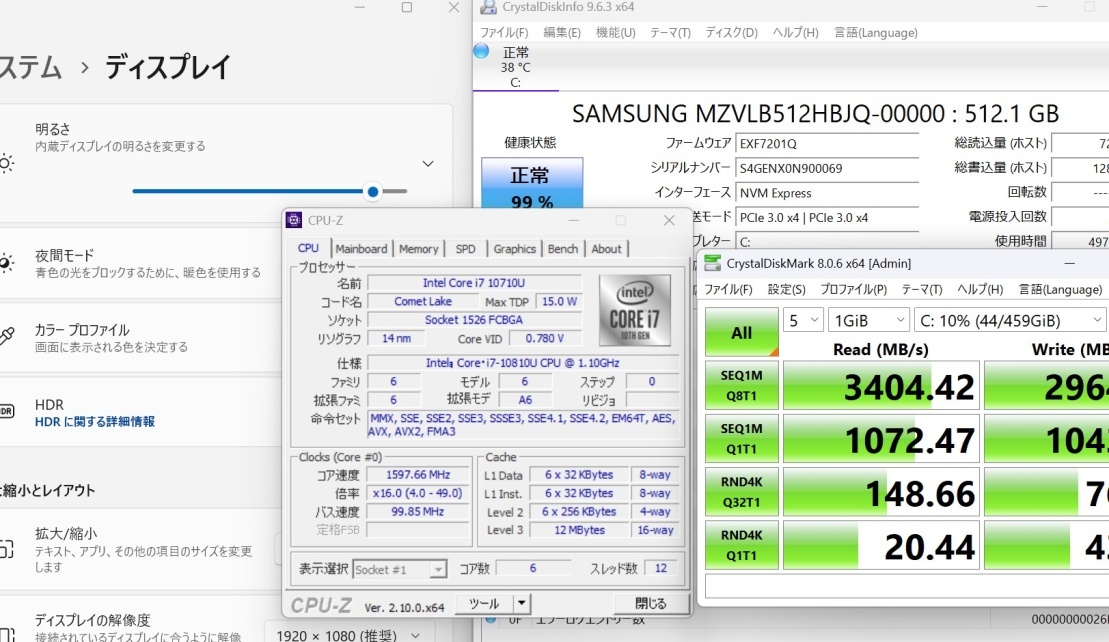Viewport: 1109px width, 642px height.
Task: Switch to the Graphics tab in CPU-Z
Action: pyautogui.click(x=514, y=249)
